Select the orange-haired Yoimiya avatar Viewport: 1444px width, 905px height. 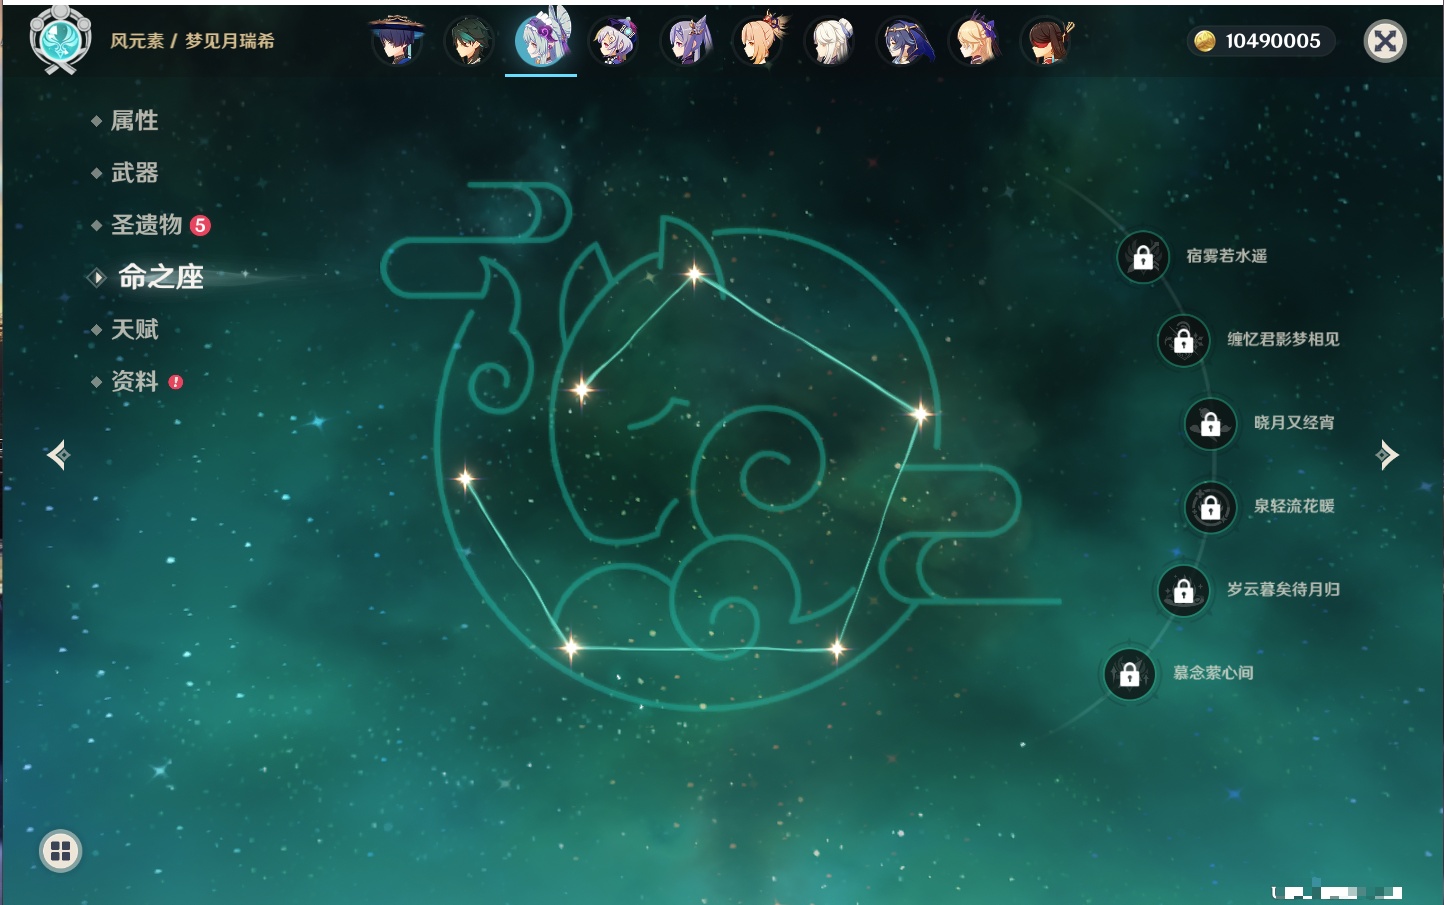[760, 40]
